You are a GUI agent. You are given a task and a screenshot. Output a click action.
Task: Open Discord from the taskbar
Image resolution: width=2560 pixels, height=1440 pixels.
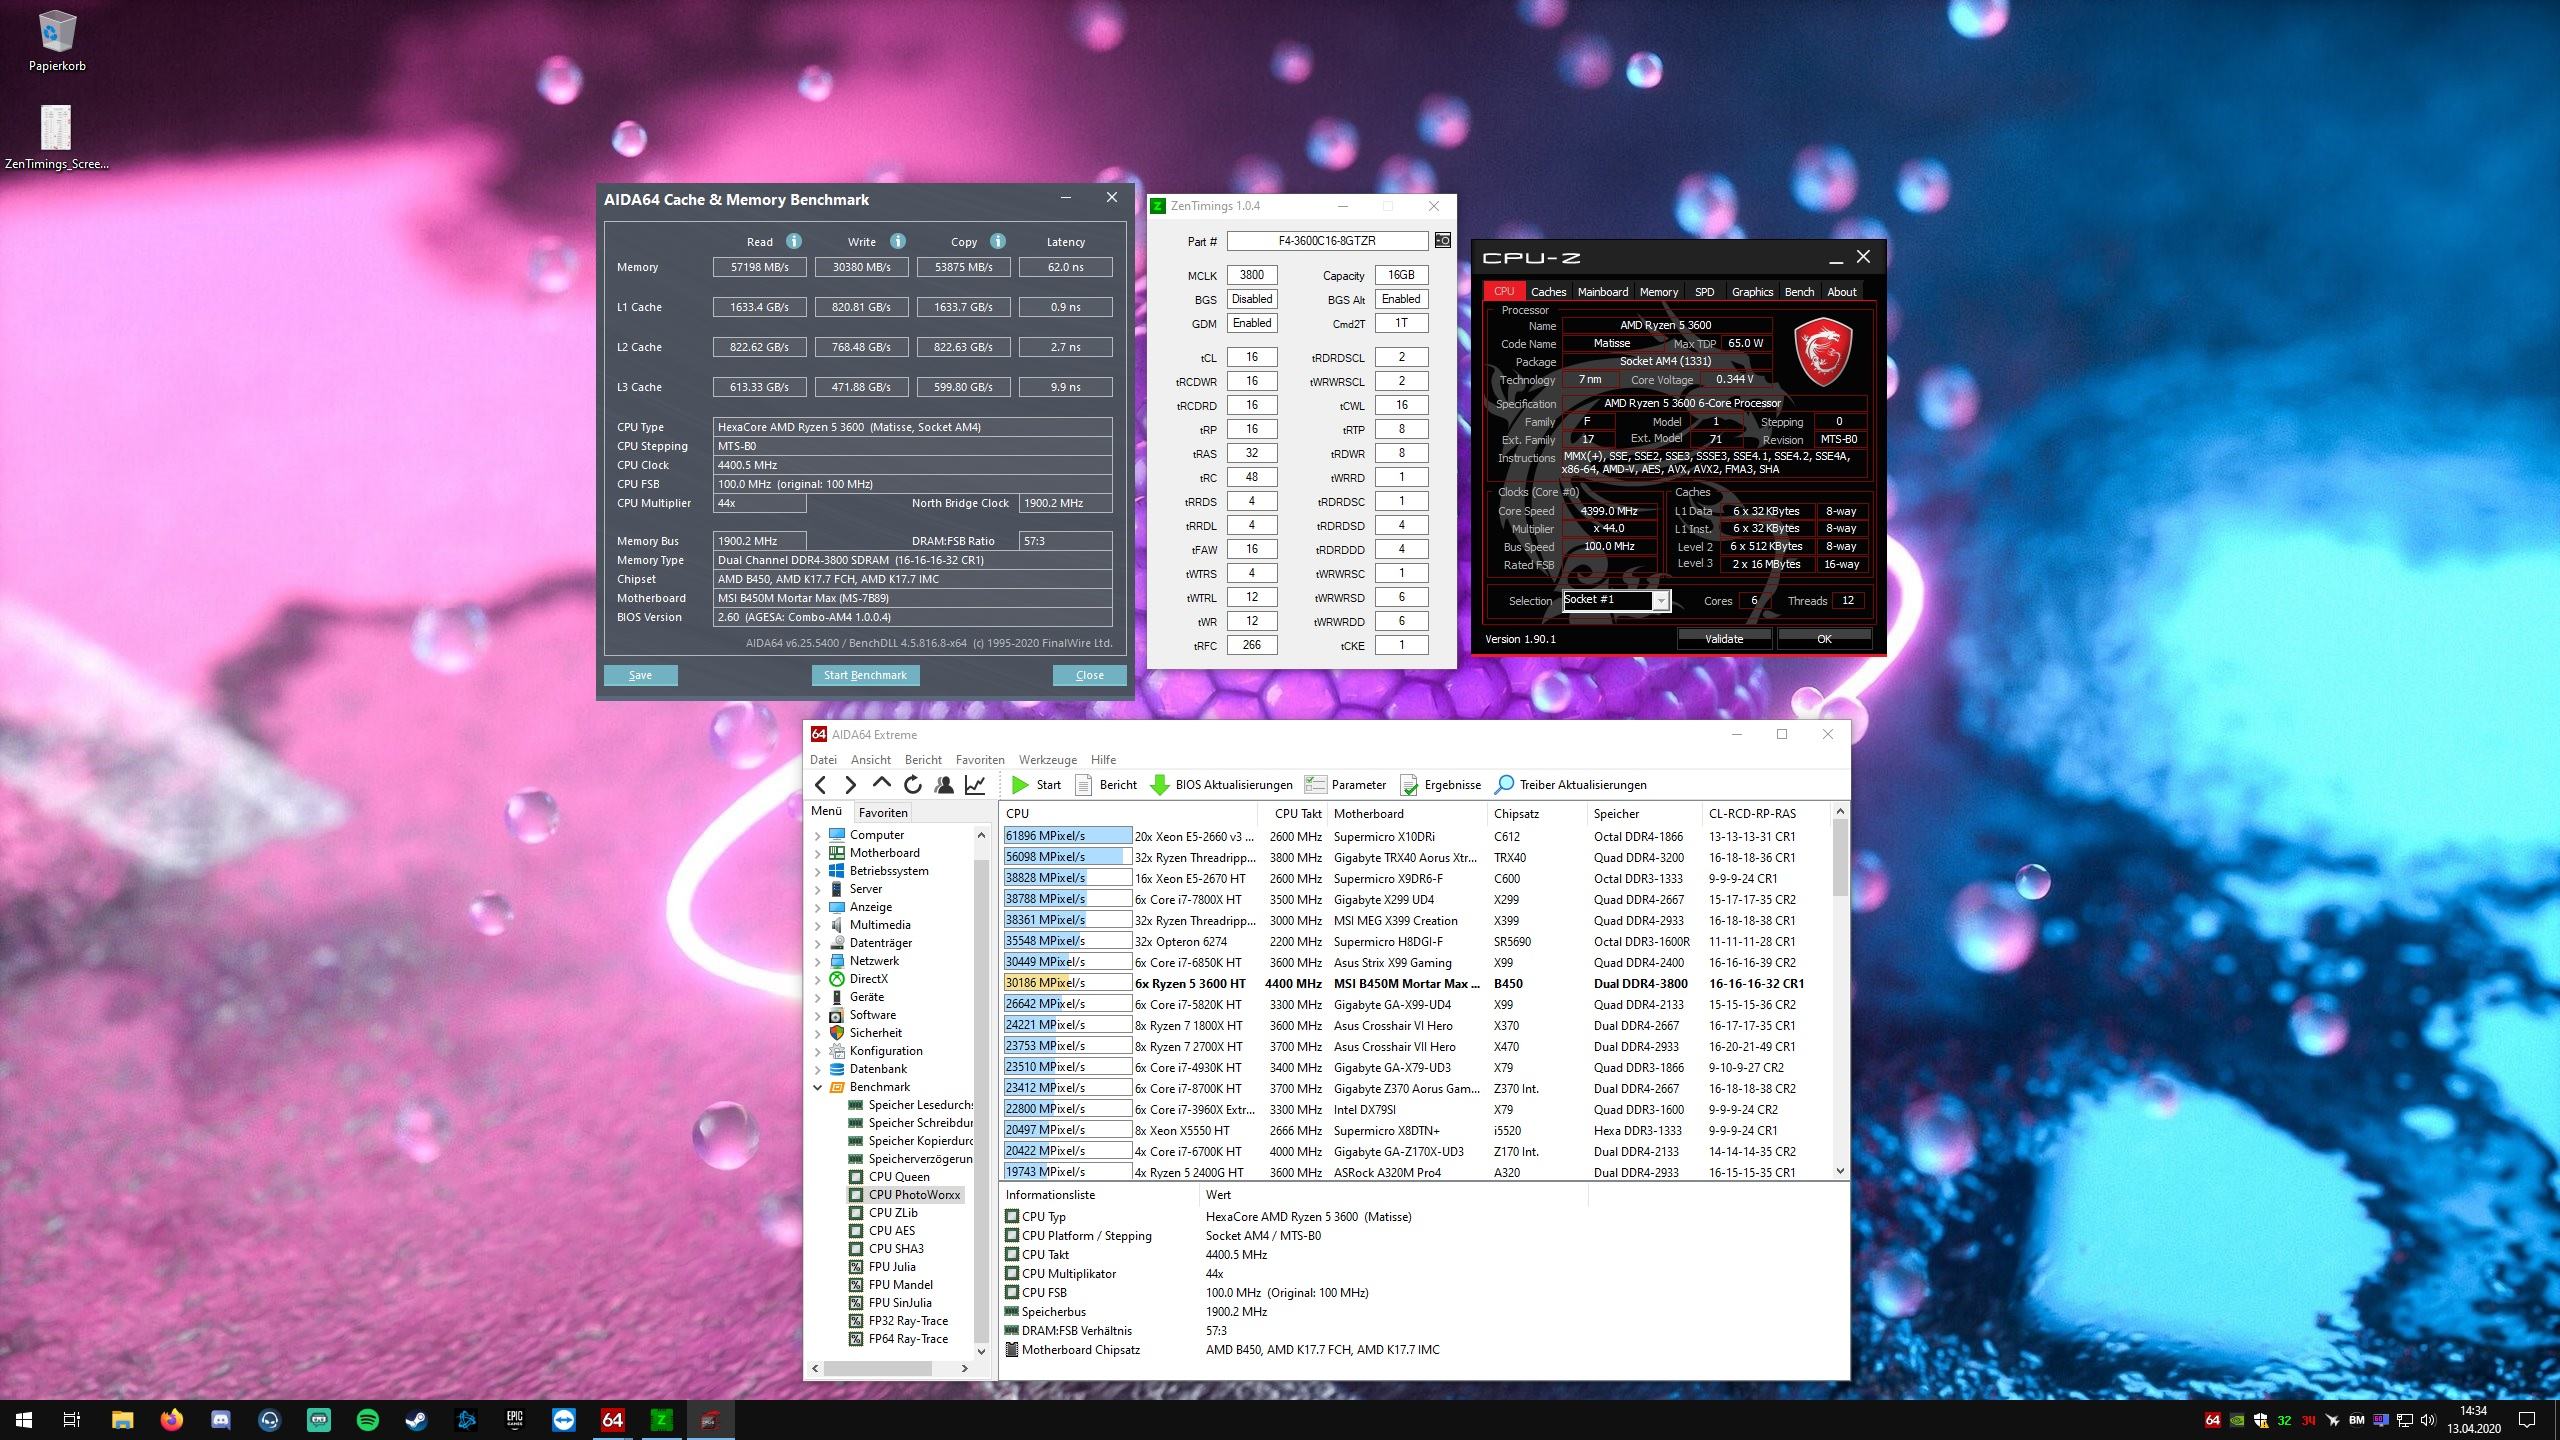click(x=220, y=1420)
